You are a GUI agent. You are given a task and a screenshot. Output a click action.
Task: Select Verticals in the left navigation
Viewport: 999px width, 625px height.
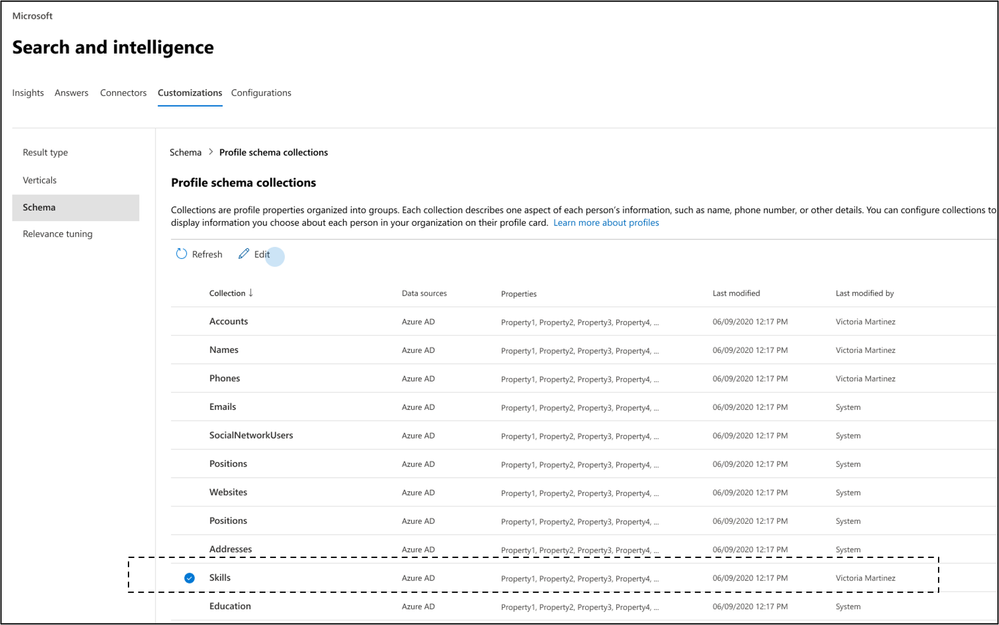[x=40, y=180]
